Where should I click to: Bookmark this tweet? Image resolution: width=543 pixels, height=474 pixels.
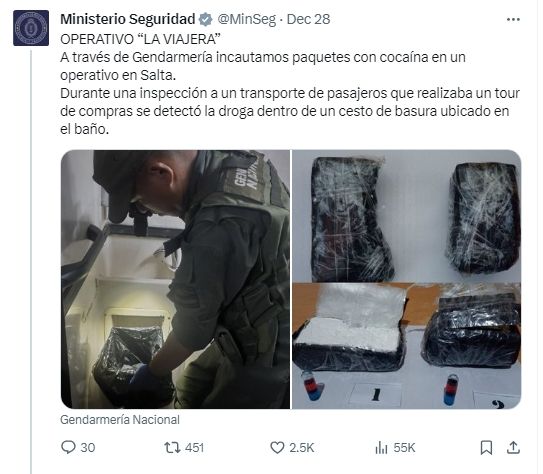click(x=486, y=448)
